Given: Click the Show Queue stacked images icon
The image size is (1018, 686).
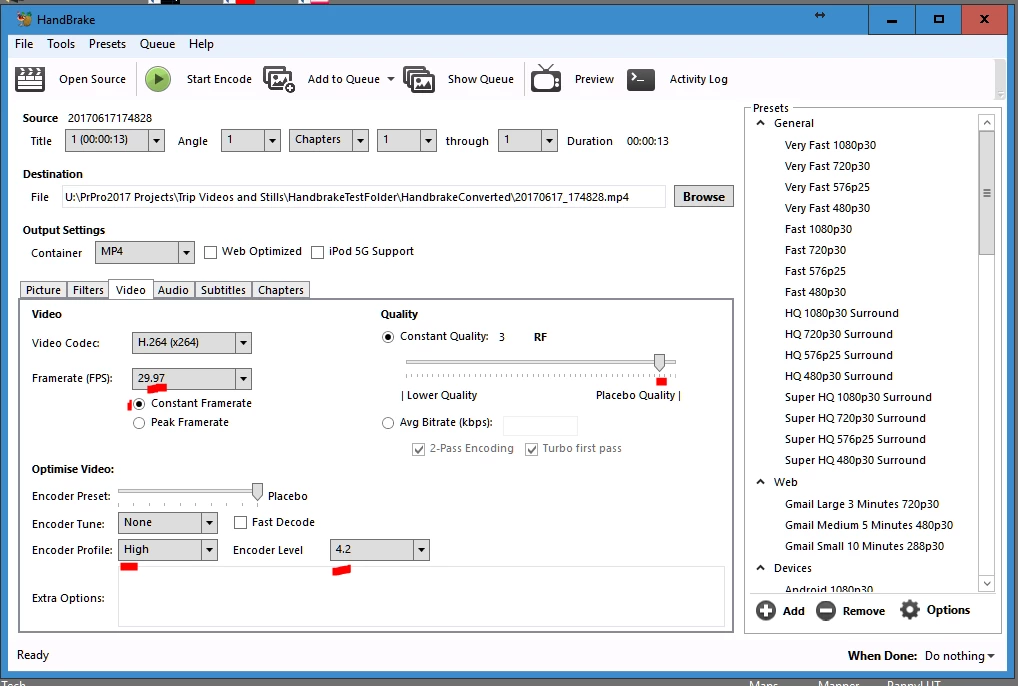Looking at the screenshot, I should tap(419, 79).
